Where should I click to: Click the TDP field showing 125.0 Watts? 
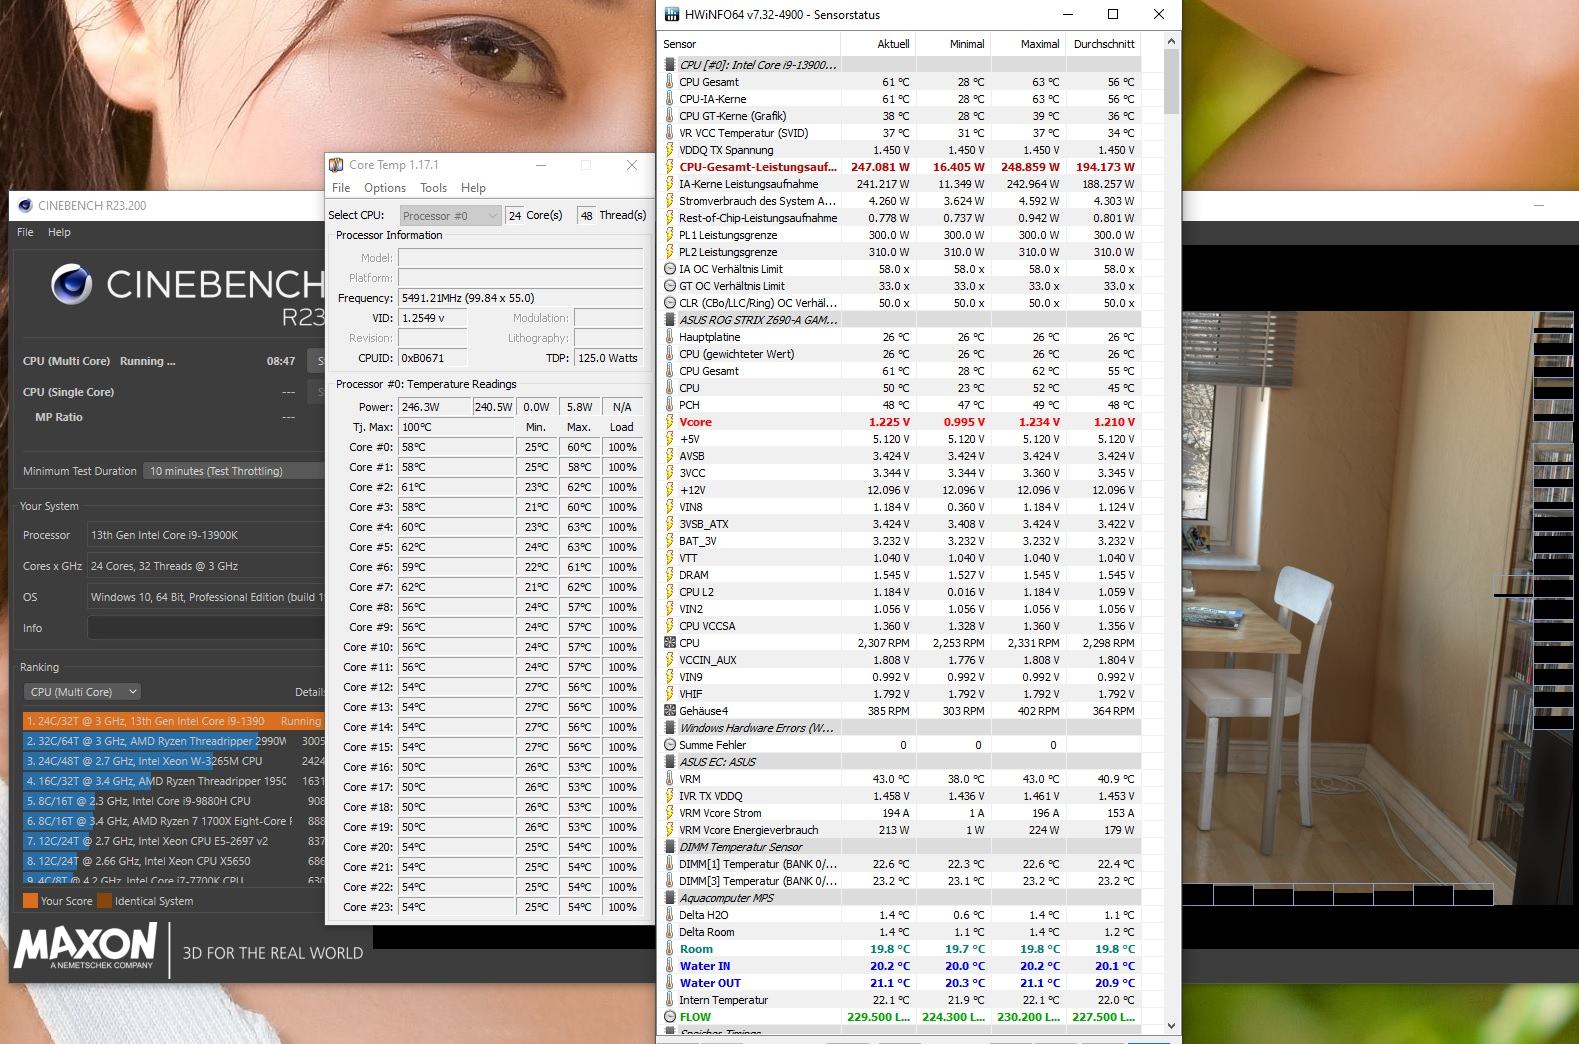[608, 358]
